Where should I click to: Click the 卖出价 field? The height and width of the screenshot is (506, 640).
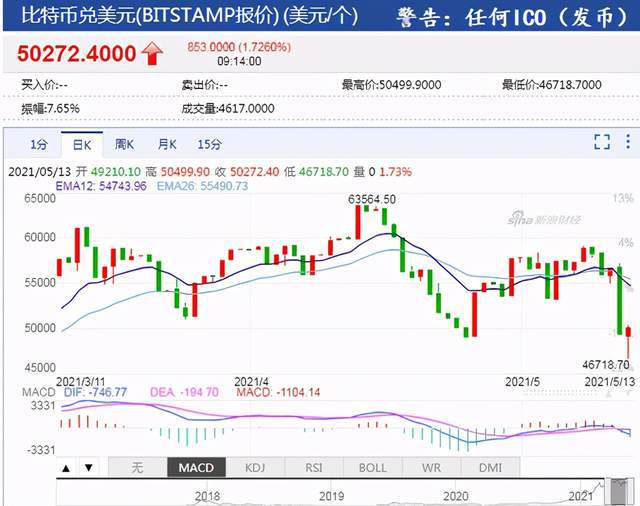[x=205, y=85]
